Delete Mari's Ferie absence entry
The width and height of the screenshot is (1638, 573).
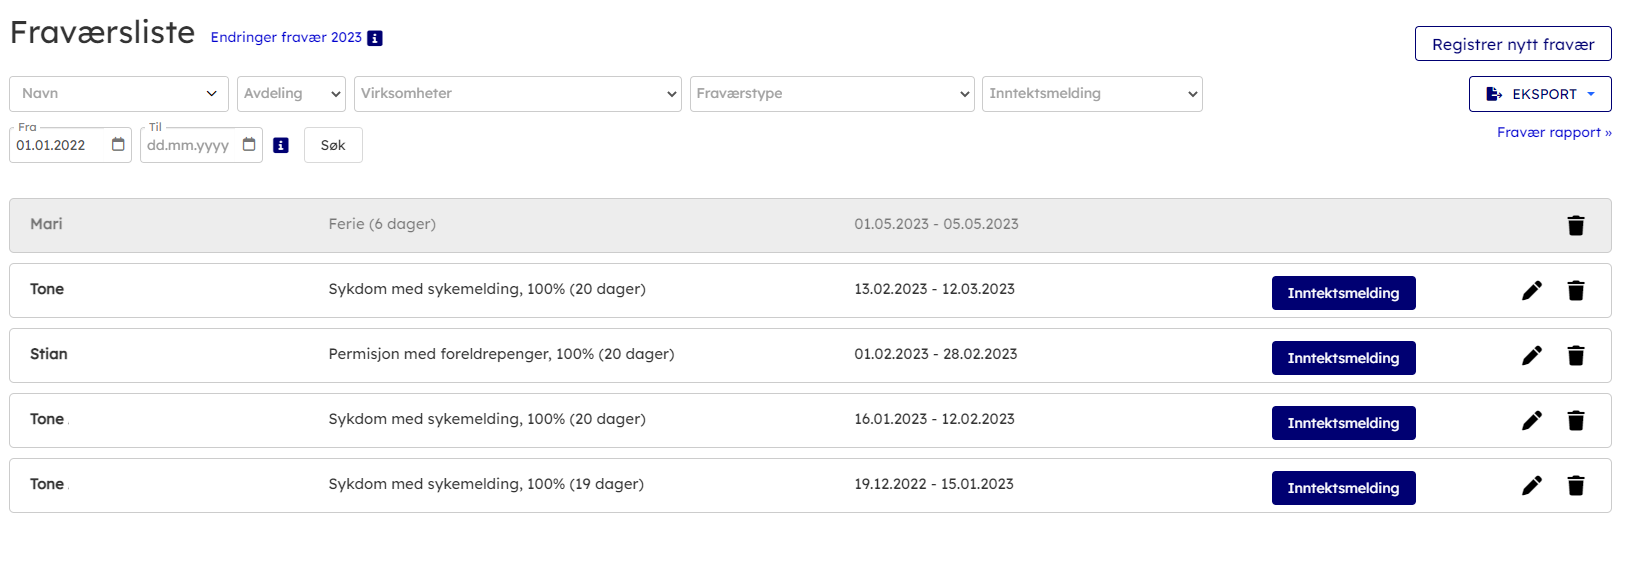pos(1576,225)
